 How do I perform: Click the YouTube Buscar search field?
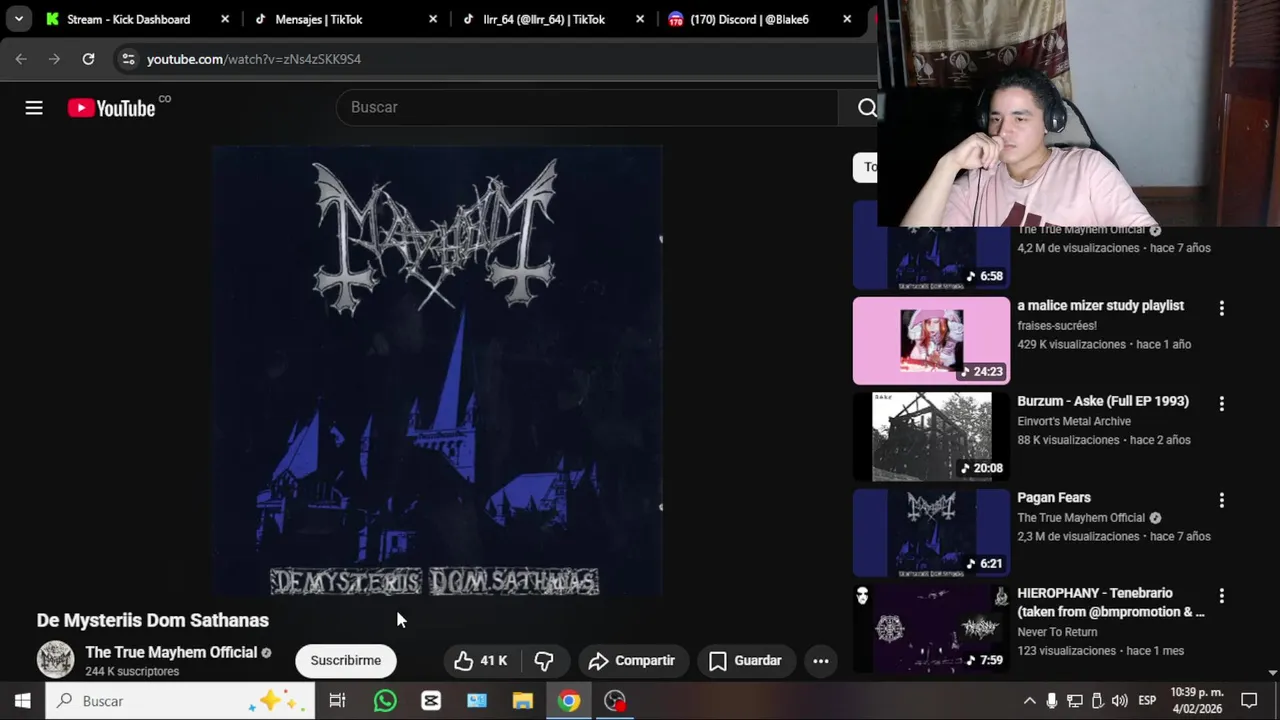click(x=587, y=107)
